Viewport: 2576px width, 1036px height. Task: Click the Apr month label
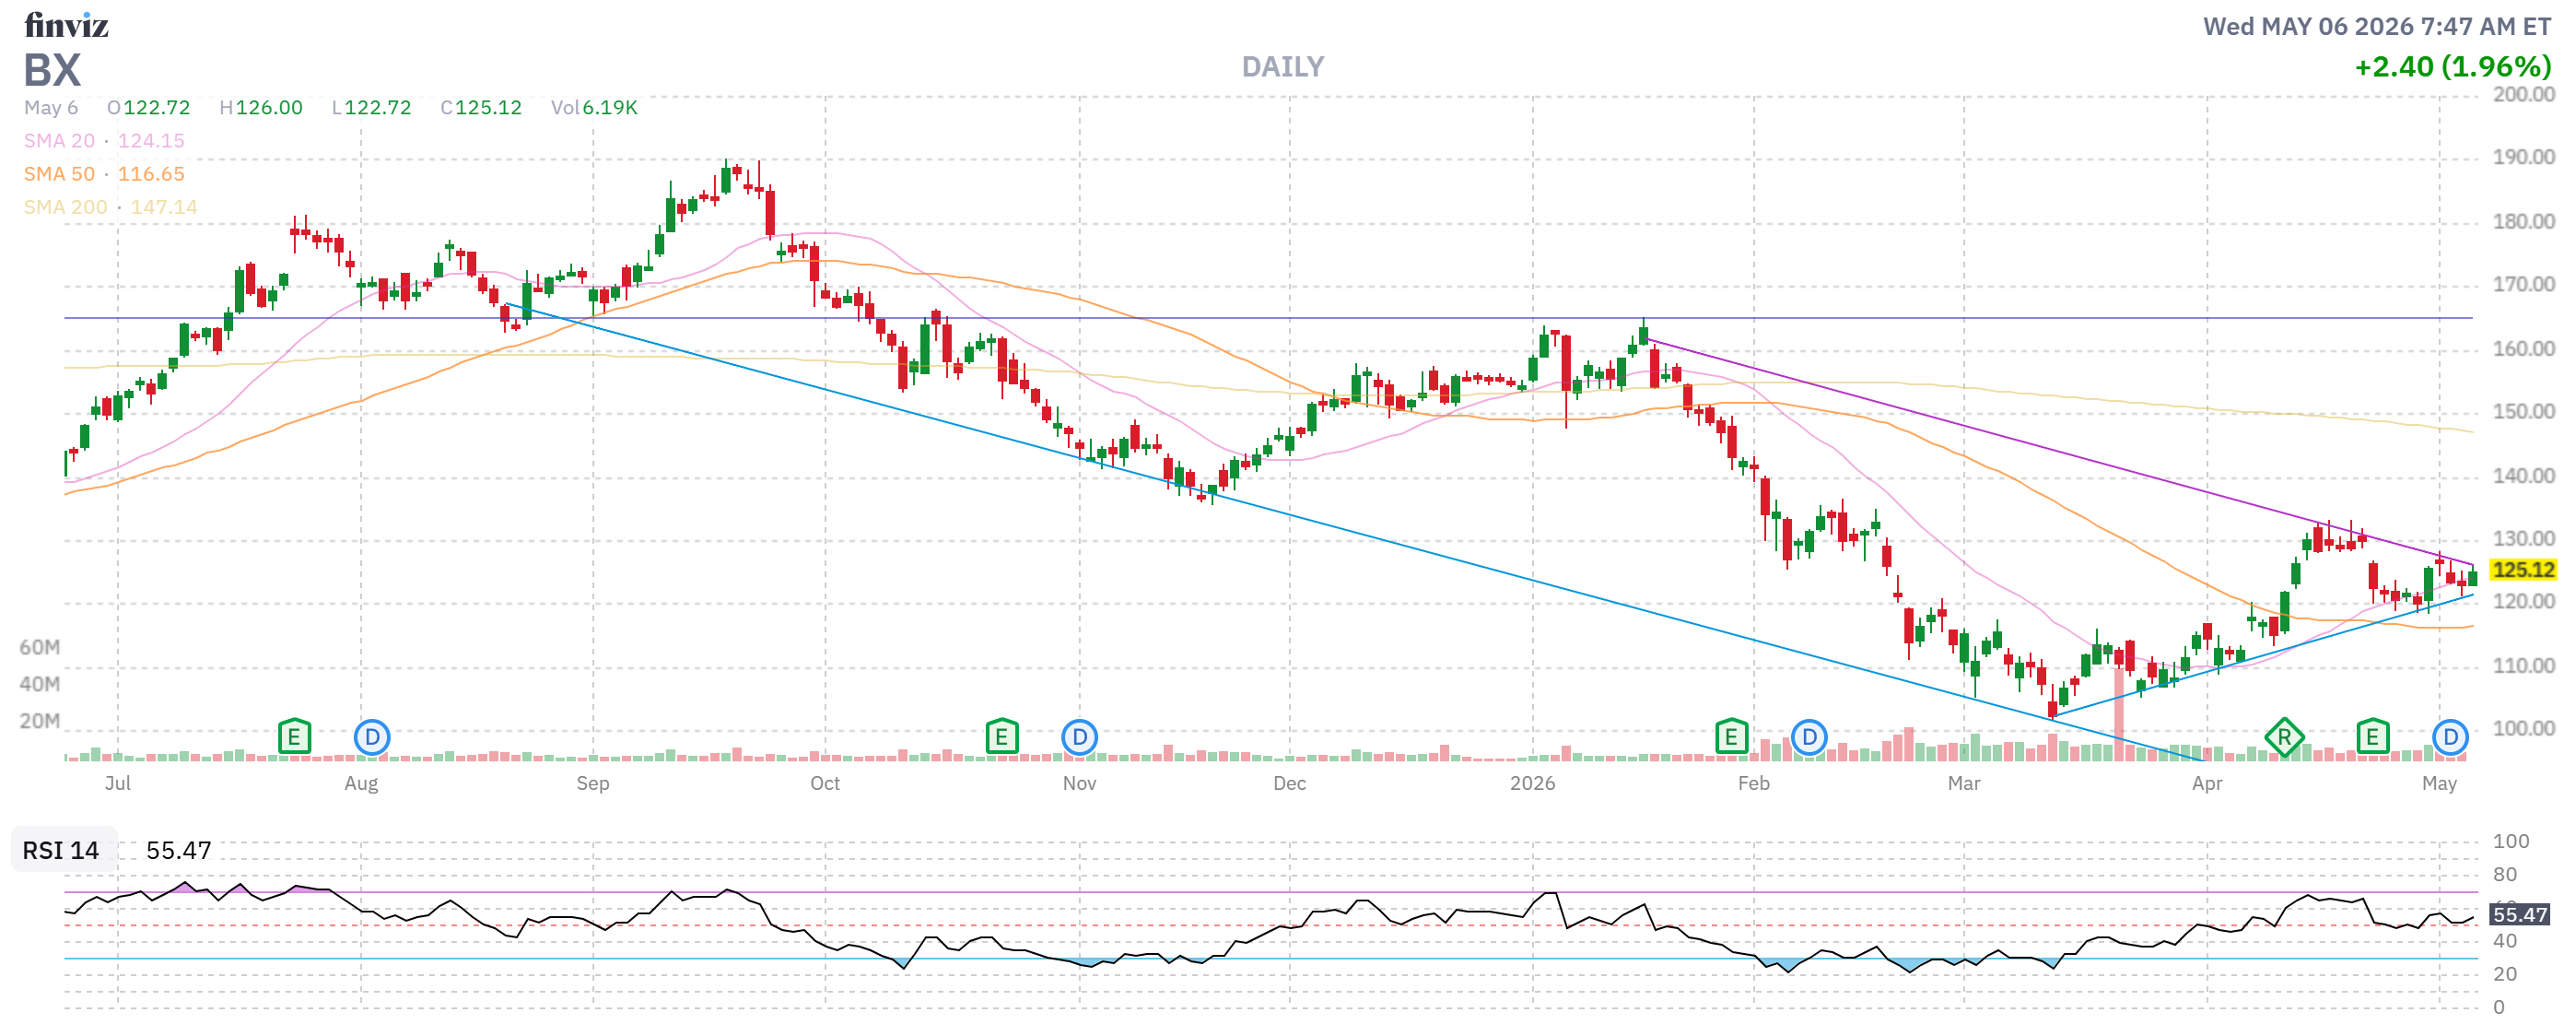[x=2207, y=783]
